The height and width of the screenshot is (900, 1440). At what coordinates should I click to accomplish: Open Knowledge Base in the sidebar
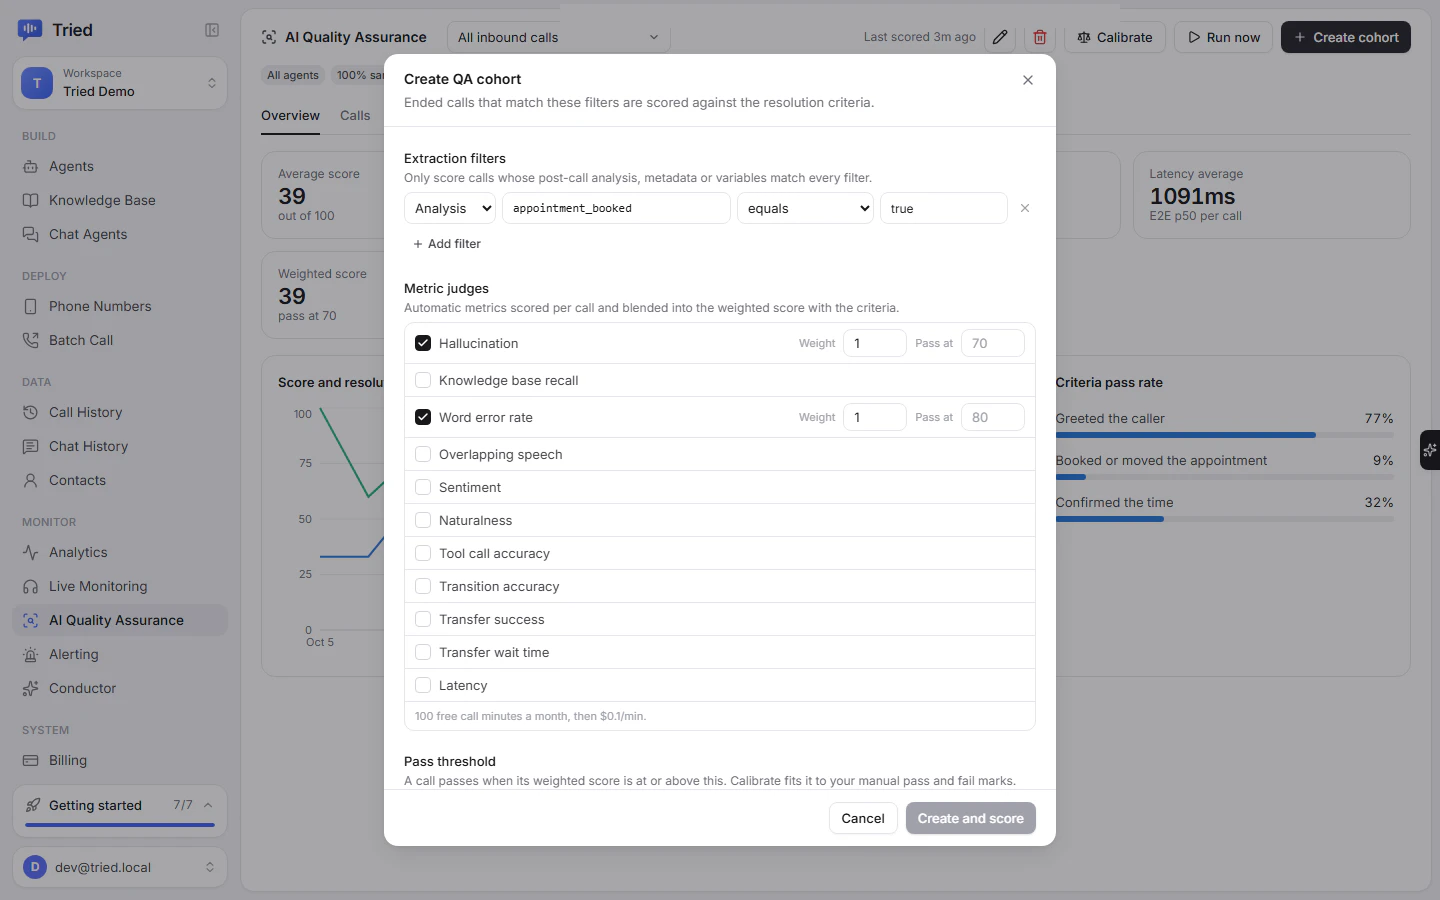tap(120, 200)
